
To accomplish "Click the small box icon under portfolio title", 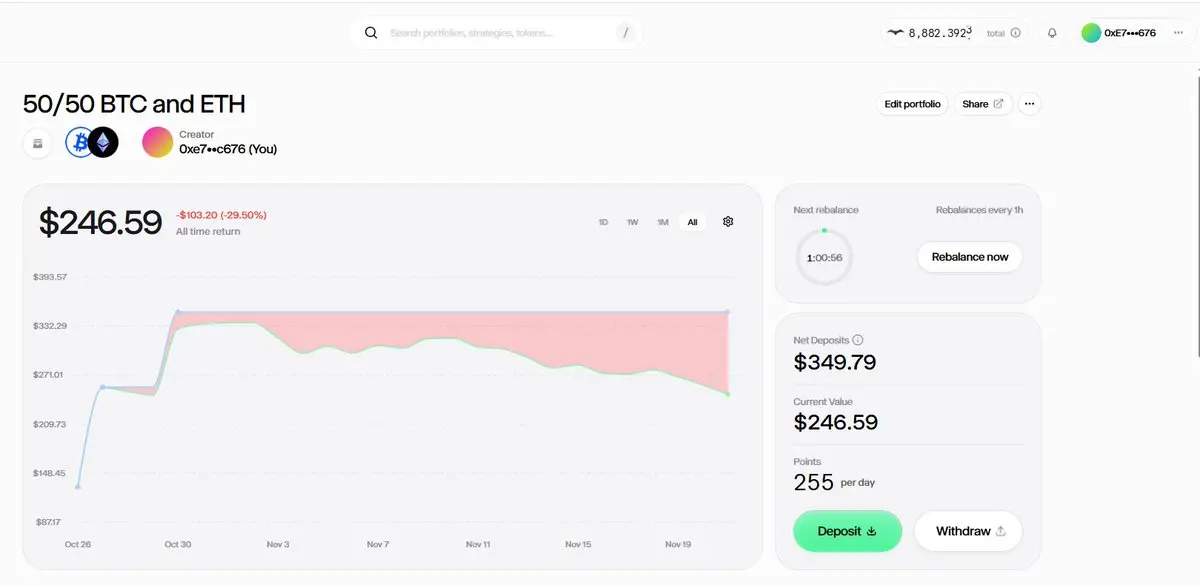I will click(x=38, y=143).
